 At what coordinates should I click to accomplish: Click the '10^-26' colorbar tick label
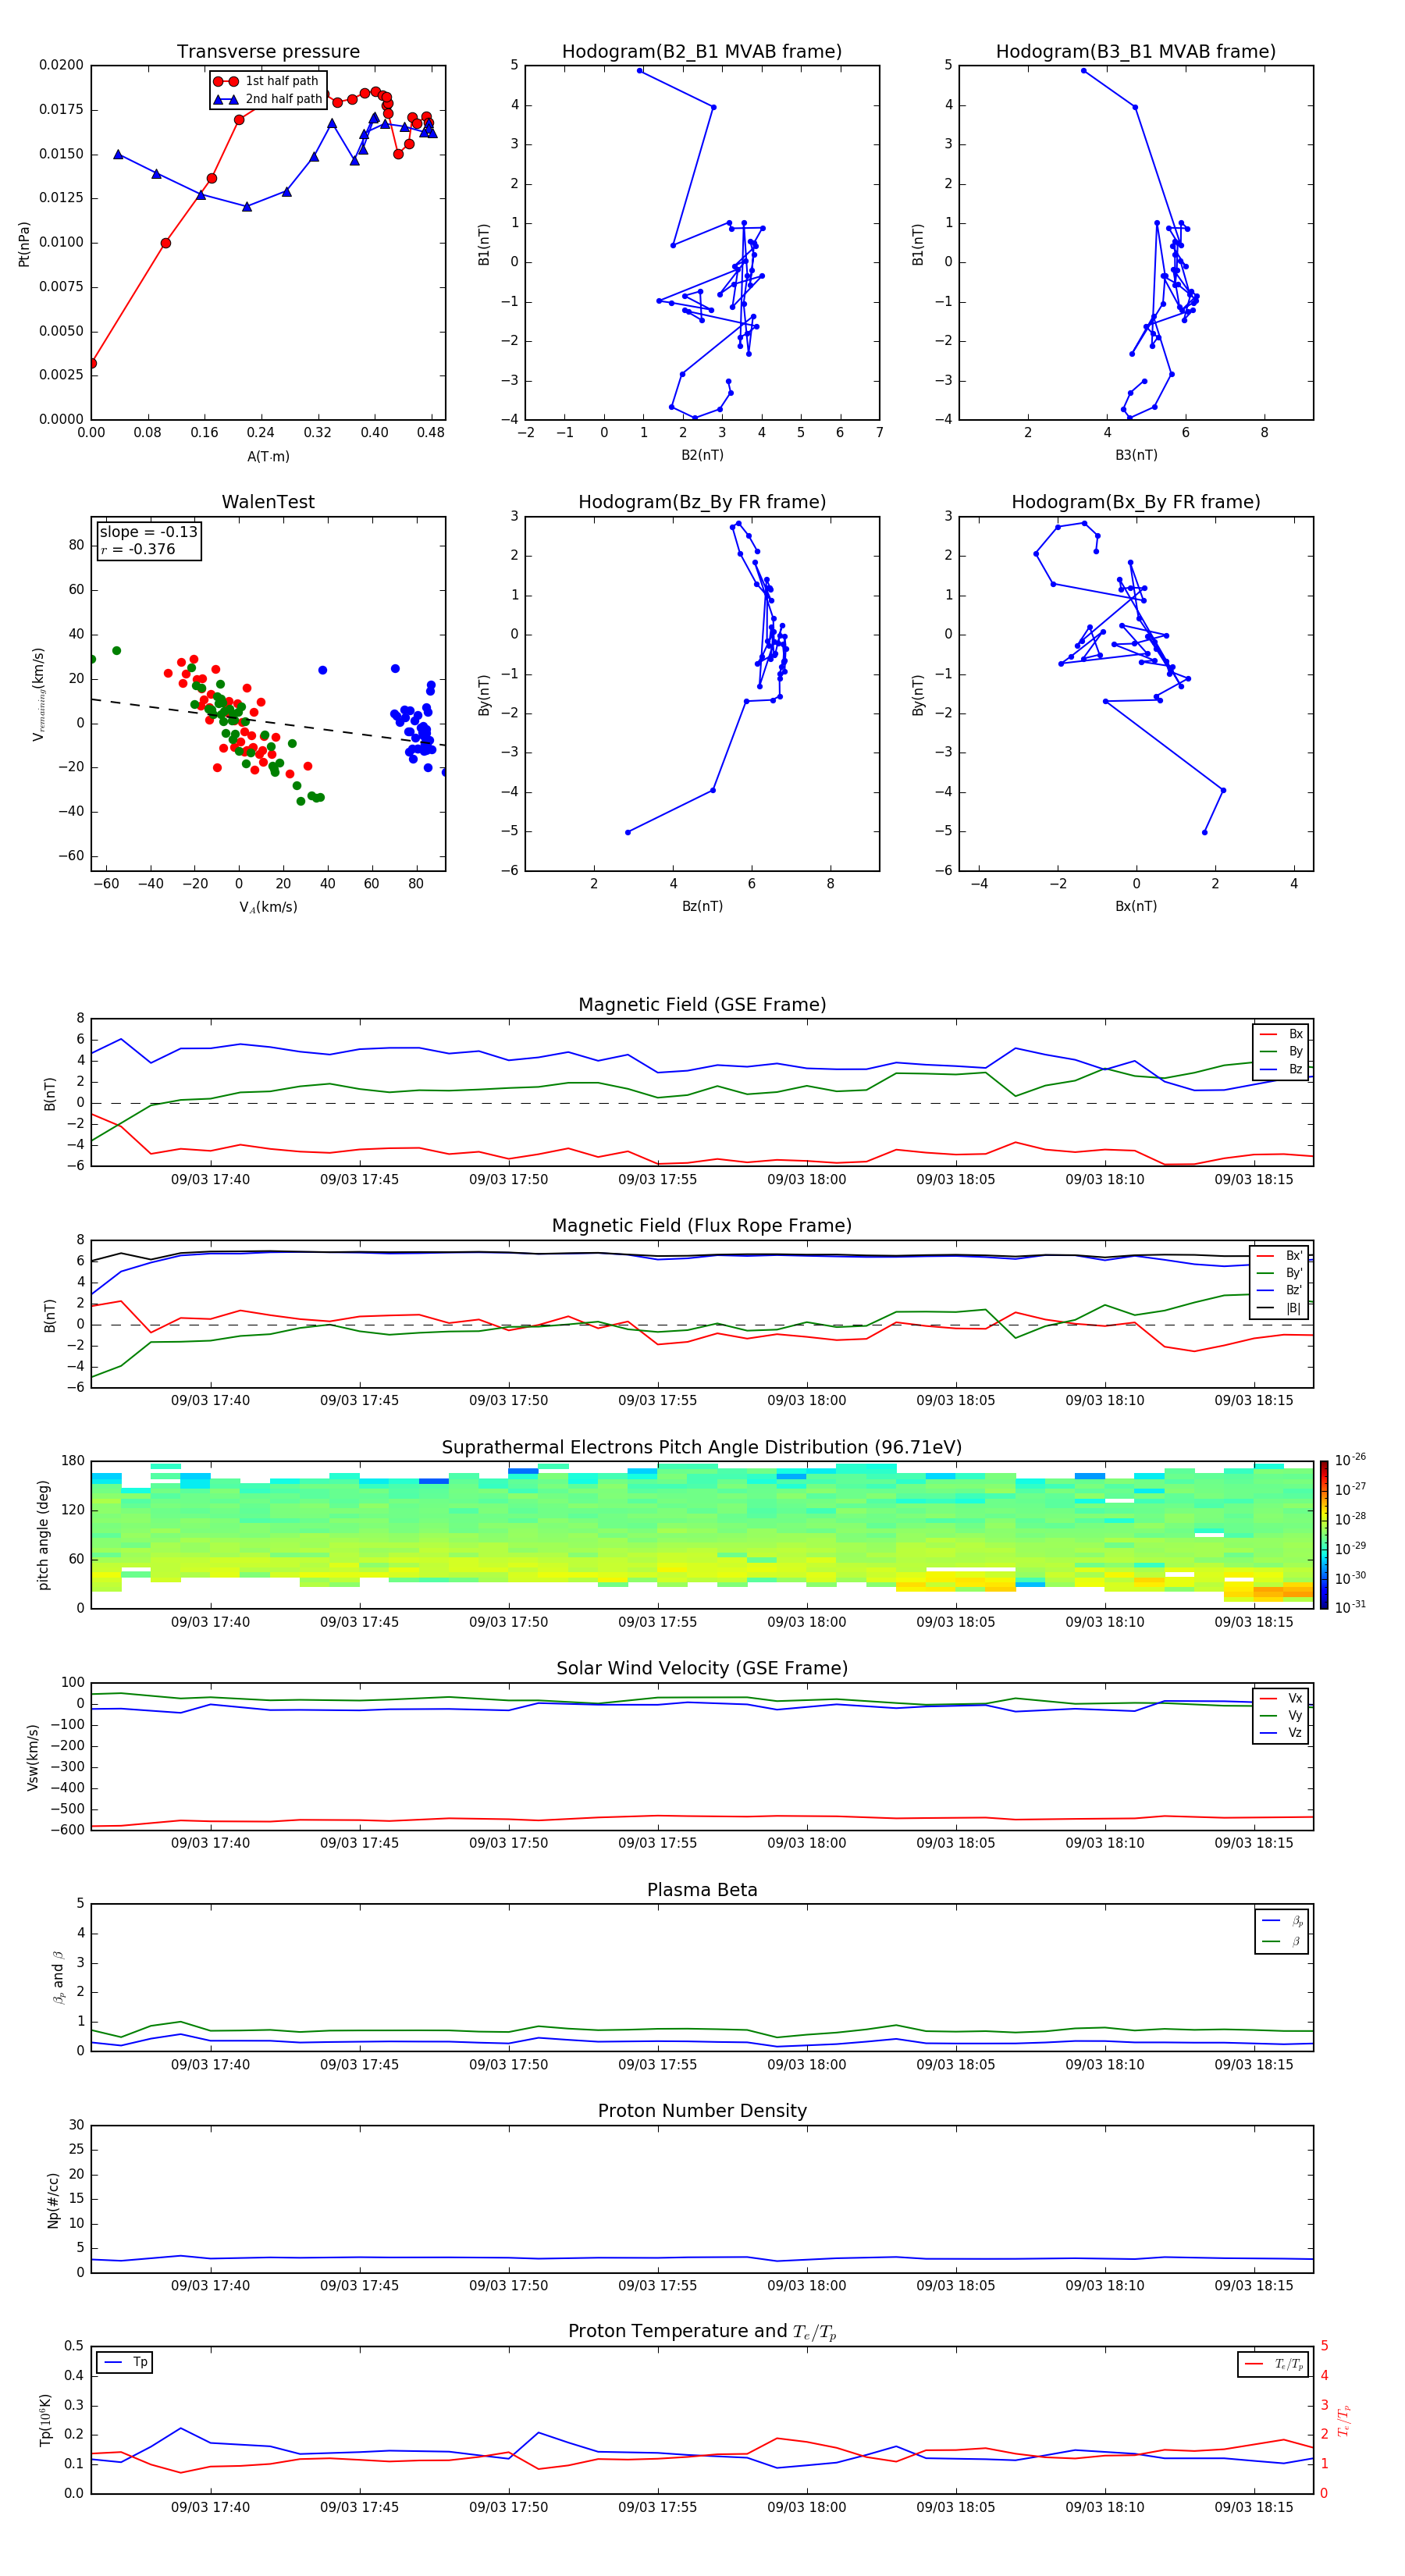pos(1350,1460)
